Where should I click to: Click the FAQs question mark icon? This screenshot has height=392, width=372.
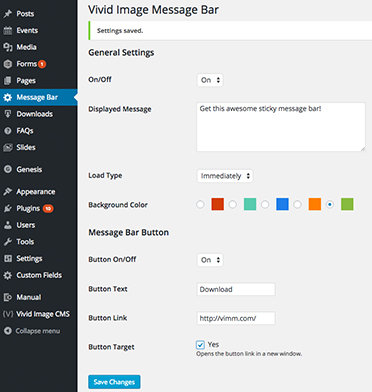[x=8, y=131]
